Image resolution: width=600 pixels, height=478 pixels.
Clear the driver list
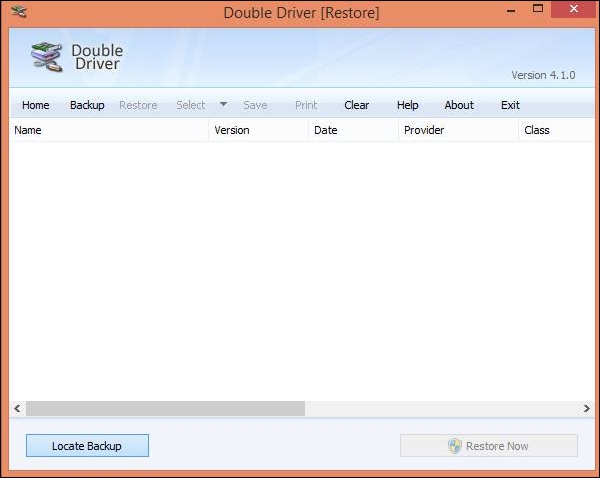pyautogui.click(x=357, y=105)
